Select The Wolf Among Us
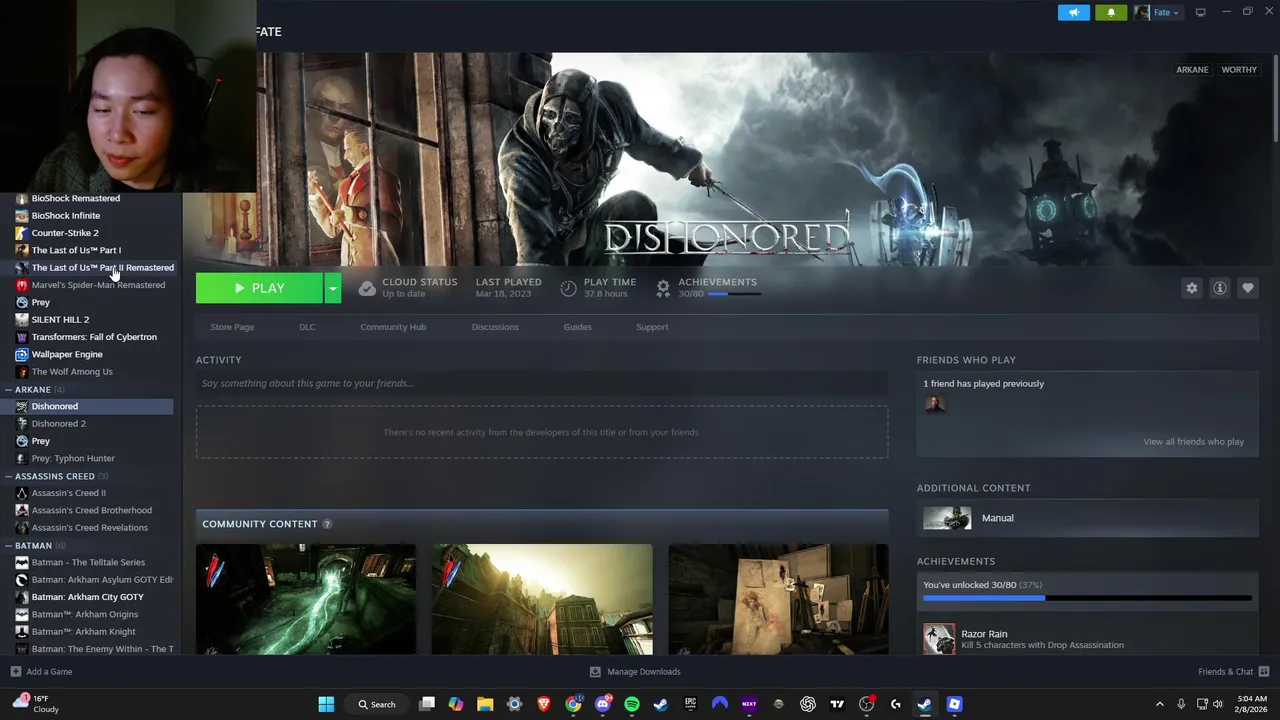Viewport: 1280px width, 720px height. pos(72,371)
